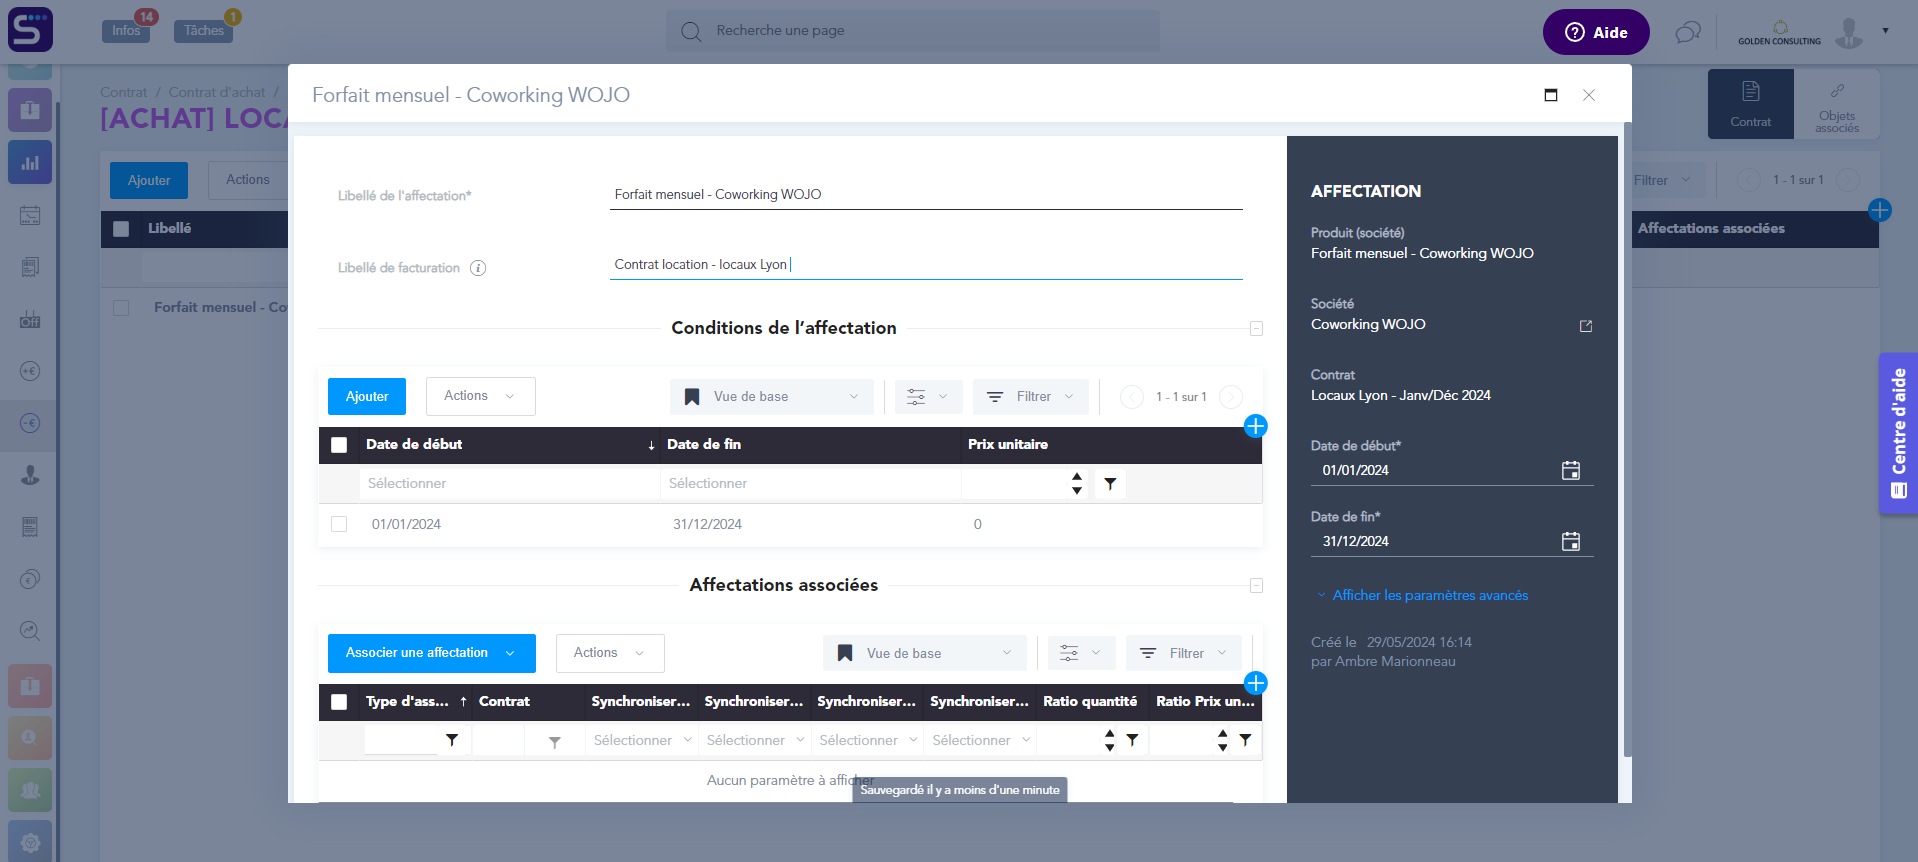Open the Date de fin calendar picker
The image size is (1918, 862).
(1571, 541)
